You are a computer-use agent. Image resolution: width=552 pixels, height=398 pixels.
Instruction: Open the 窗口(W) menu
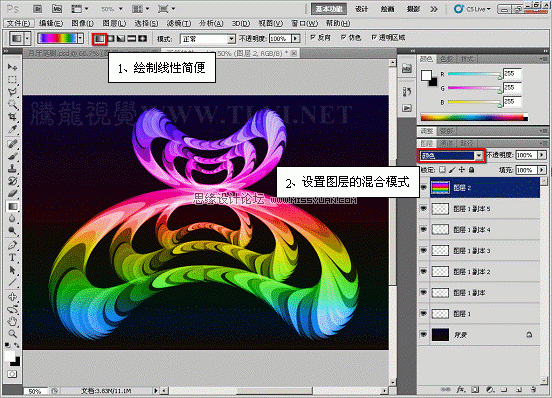(x=304, y=23)
